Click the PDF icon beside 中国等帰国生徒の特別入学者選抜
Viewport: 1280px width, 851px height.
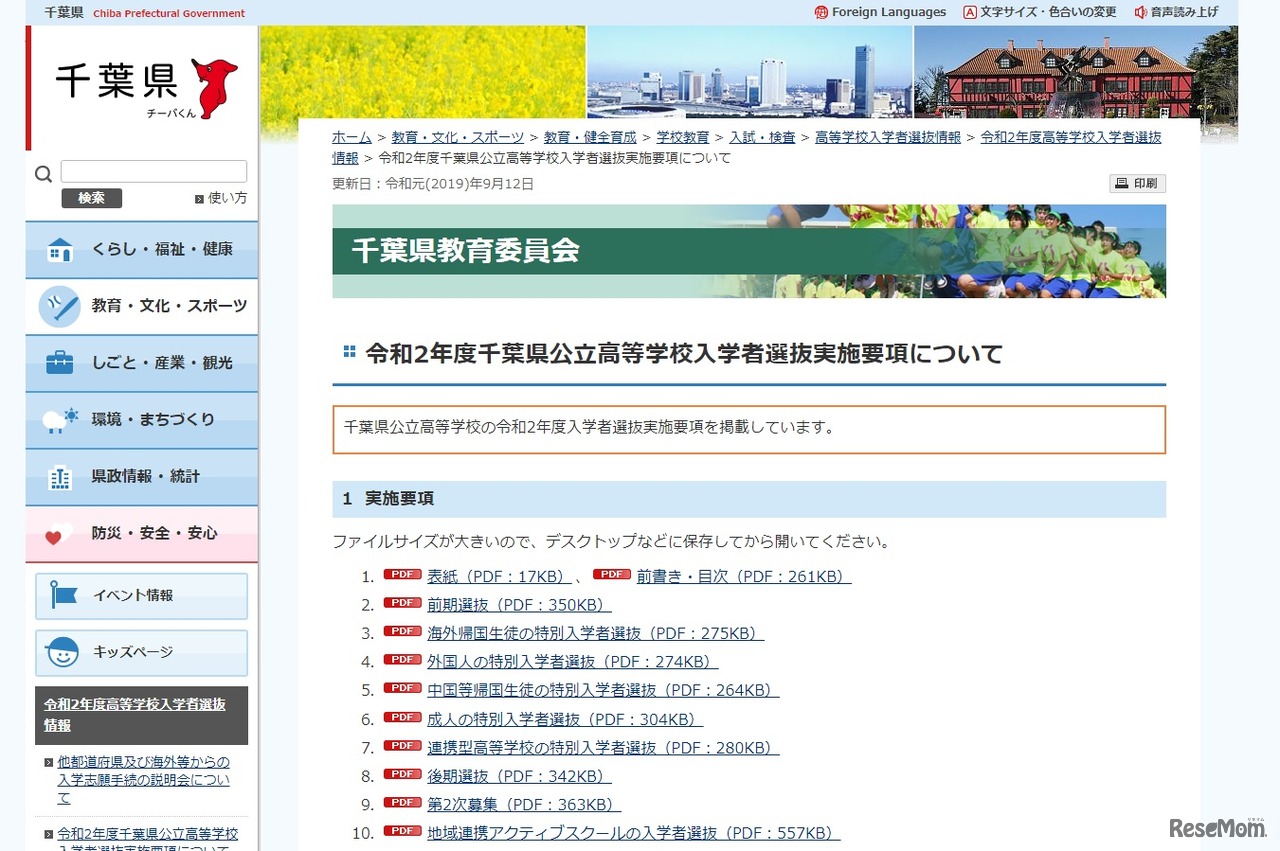coord(403,688)
